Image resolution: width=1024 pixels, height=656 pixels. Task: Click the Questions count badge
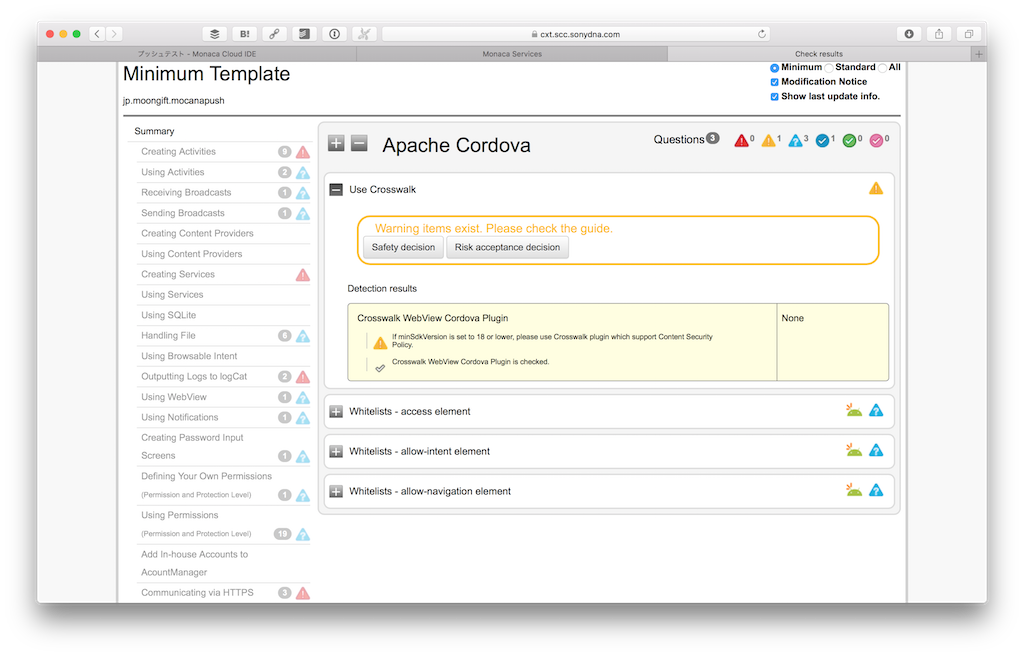point(712,139)
